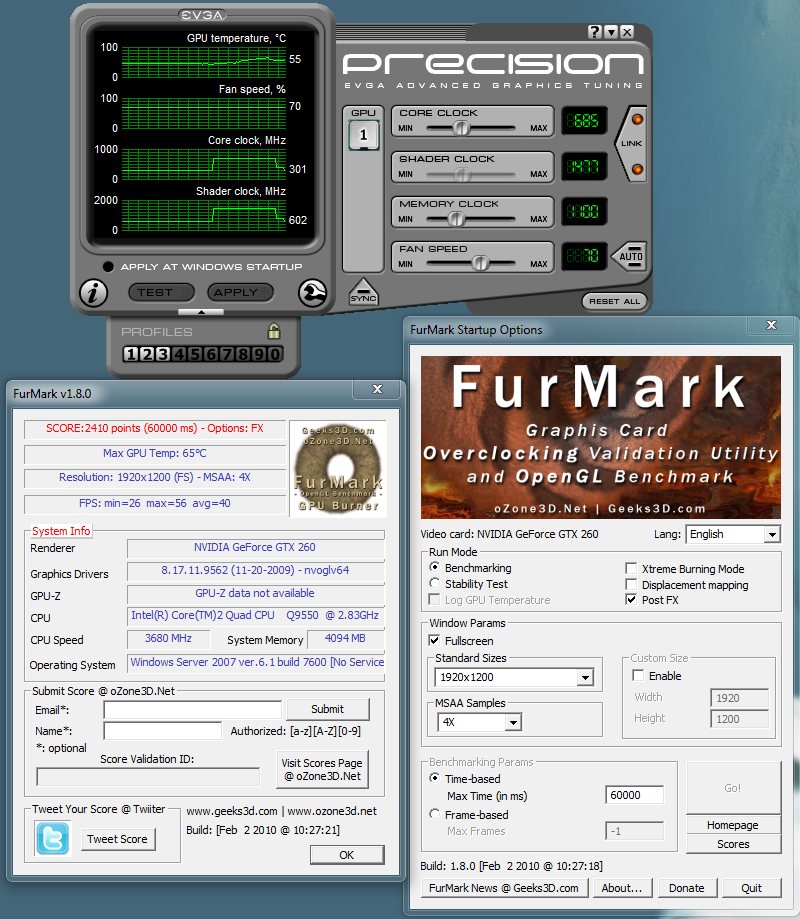Click the Max GPU Temp: 65°C text

pos(155,453)
